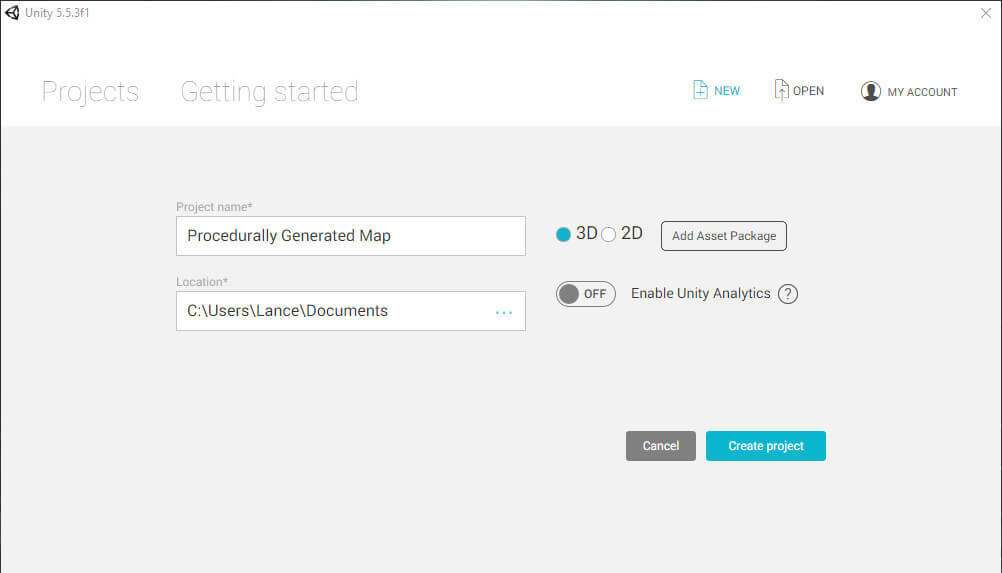This screenshot has height=573, width=1002.
Task: Browse location with the three dots icon
Action: [x=504, y=312]
